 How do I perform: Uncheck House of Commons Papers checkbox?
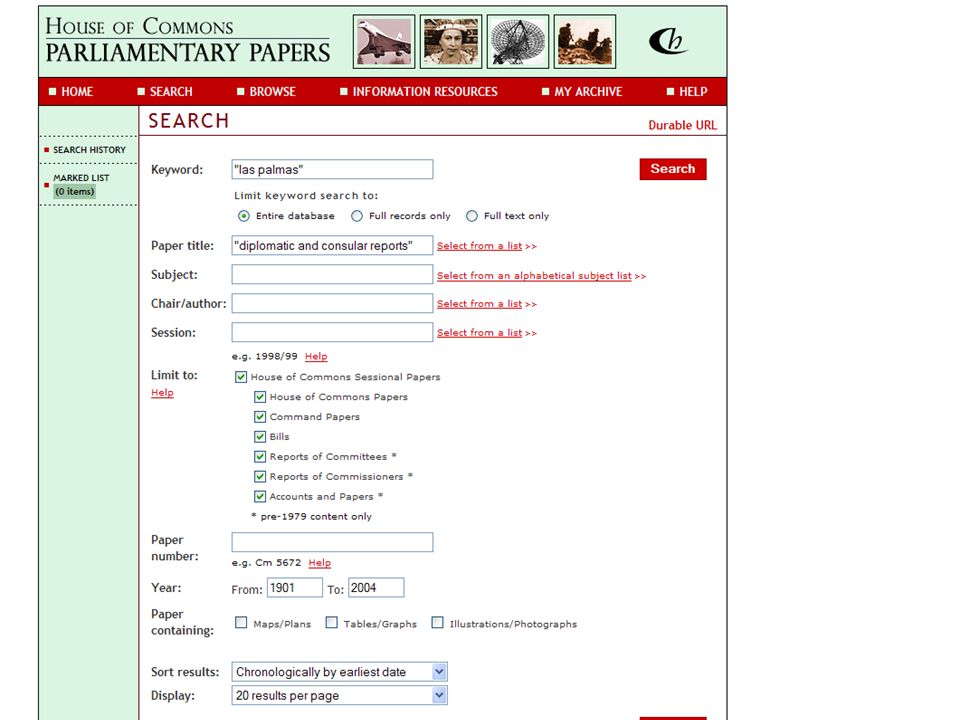click(260, 397)
